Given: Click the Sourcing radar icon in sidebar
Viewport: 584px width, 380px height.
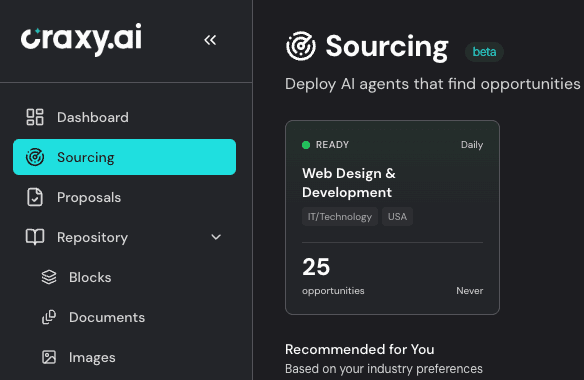Looking at the screenshot, I should coord(35,157).
